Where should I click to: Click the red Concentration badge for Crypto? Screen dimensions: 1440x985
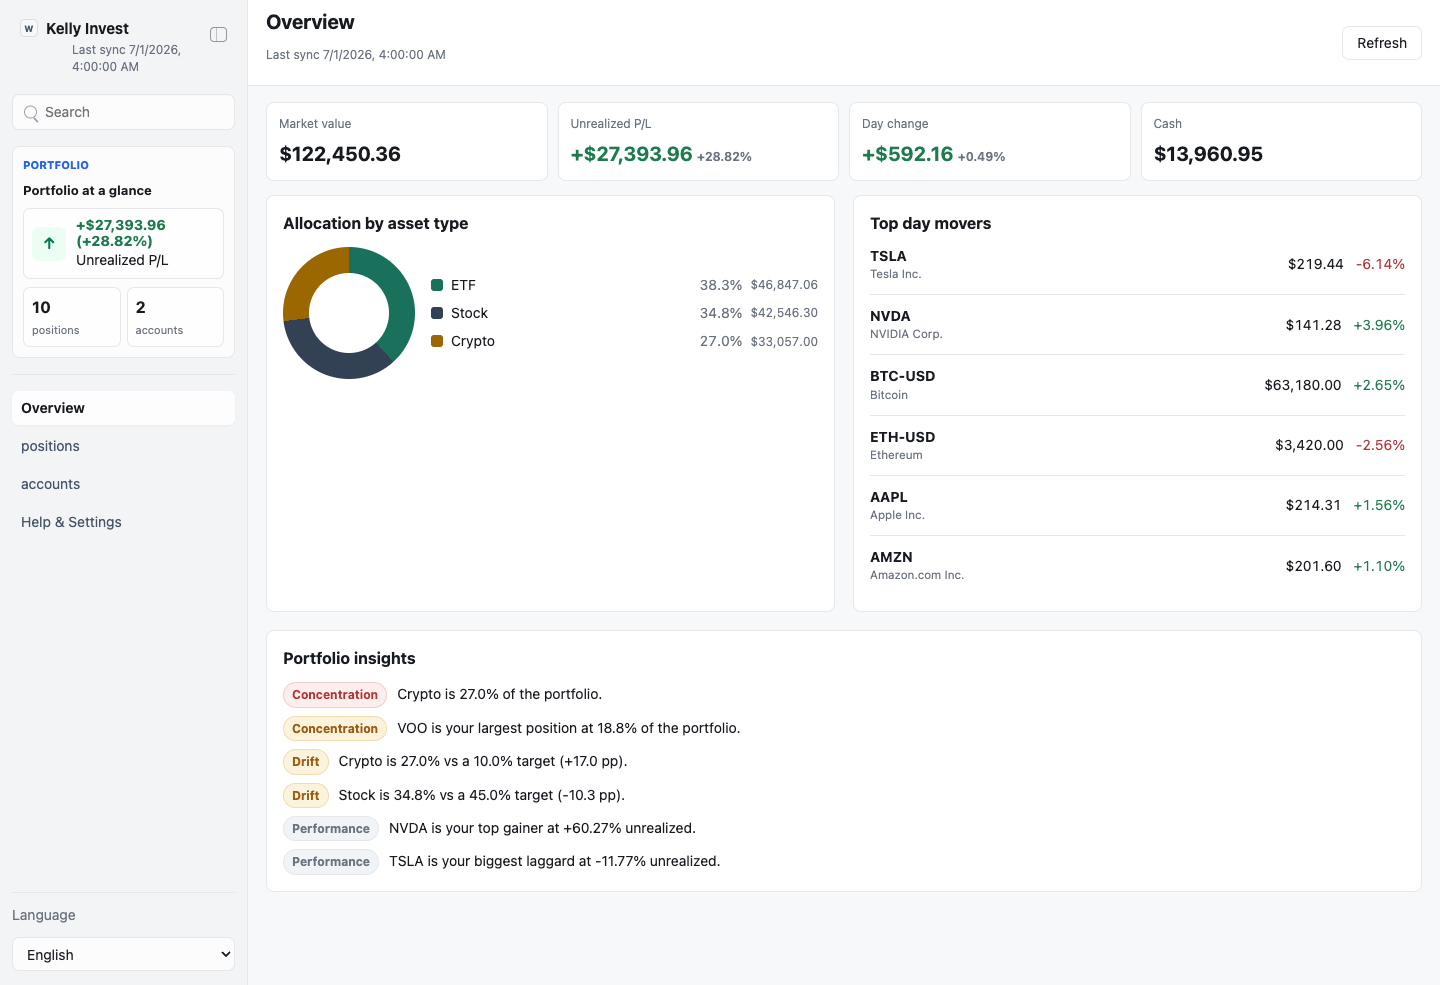coord(335,695)
